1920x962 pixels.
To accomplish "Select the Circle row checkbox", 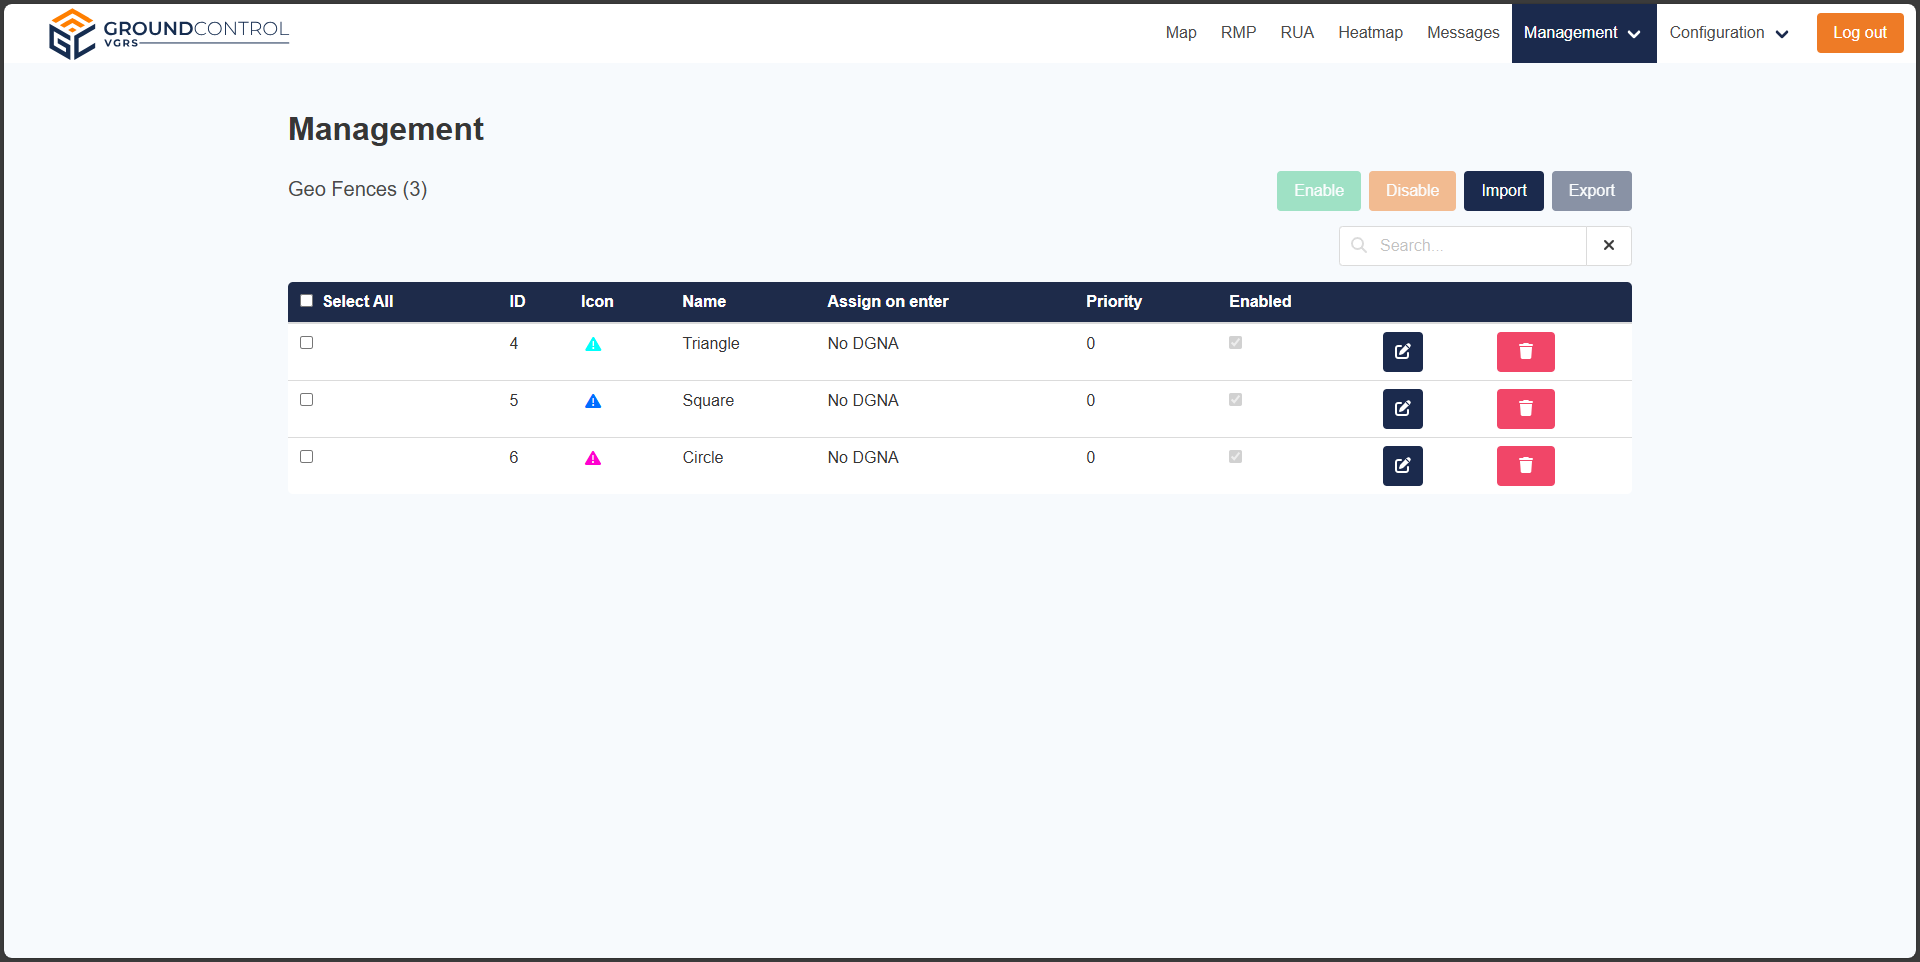I will tap(307, 457).
